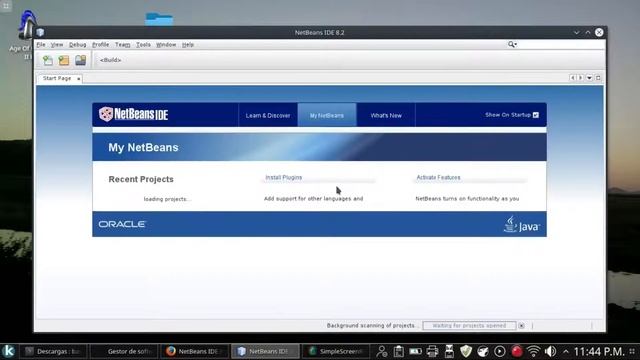Click the removable device tray icon
Viewport: 640px width, 360px height.
pos(449,351)
